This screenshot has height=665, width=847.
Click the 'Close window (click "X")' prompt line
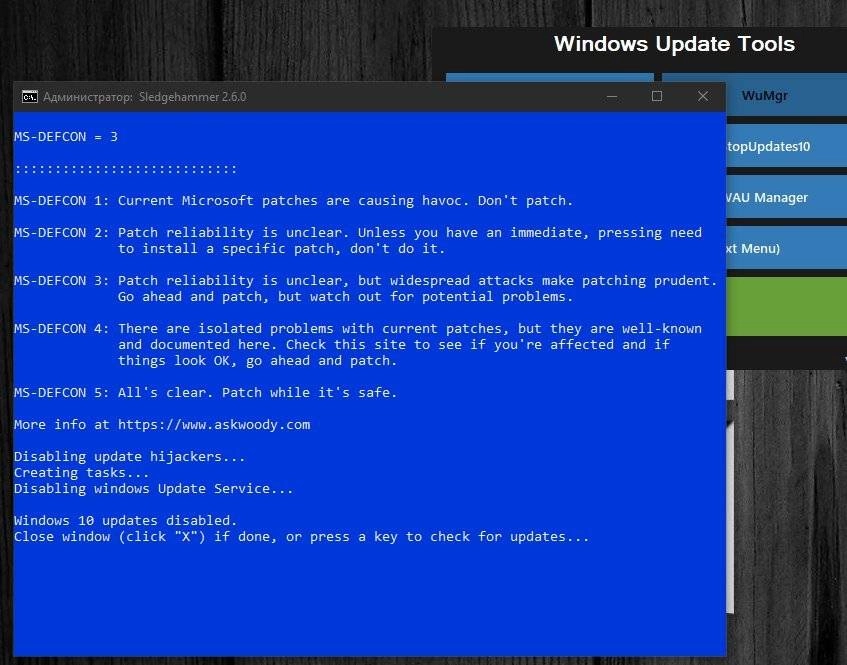pos(301,536)
